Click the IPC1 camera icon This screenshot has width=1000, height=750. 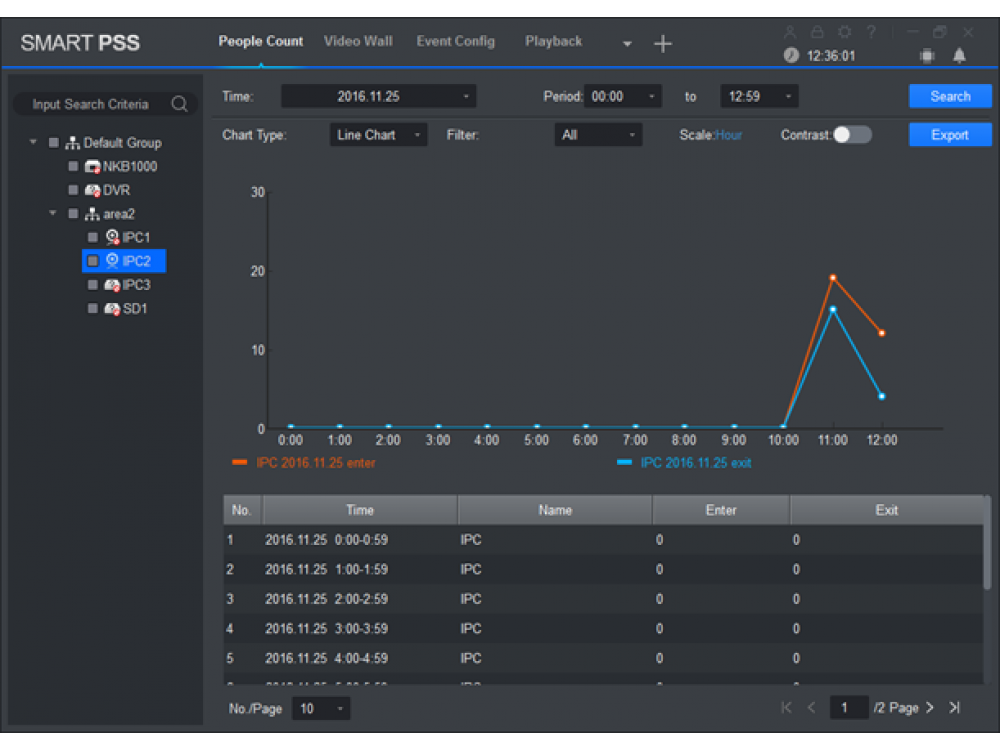(x=111, y=237)
